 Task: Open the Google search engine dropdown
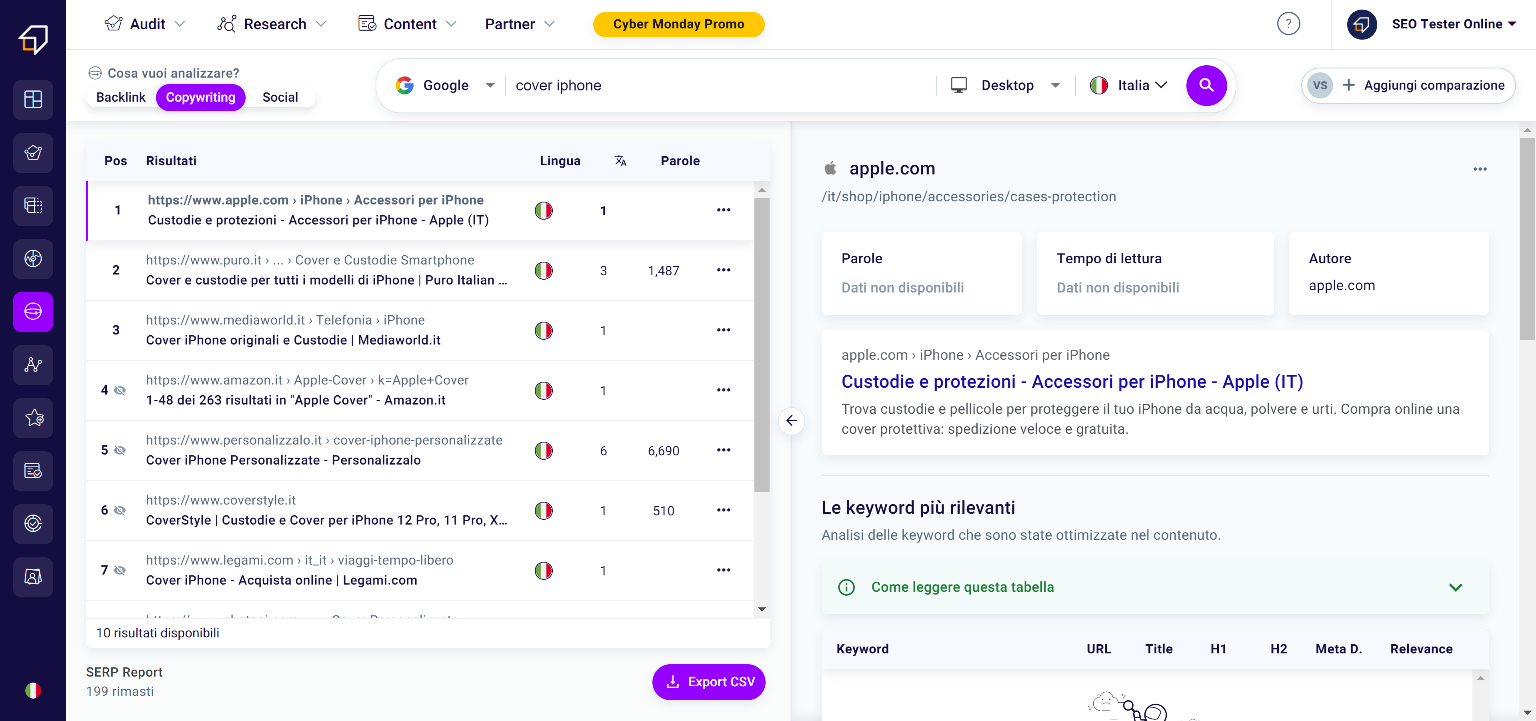[x=445, y=85]
